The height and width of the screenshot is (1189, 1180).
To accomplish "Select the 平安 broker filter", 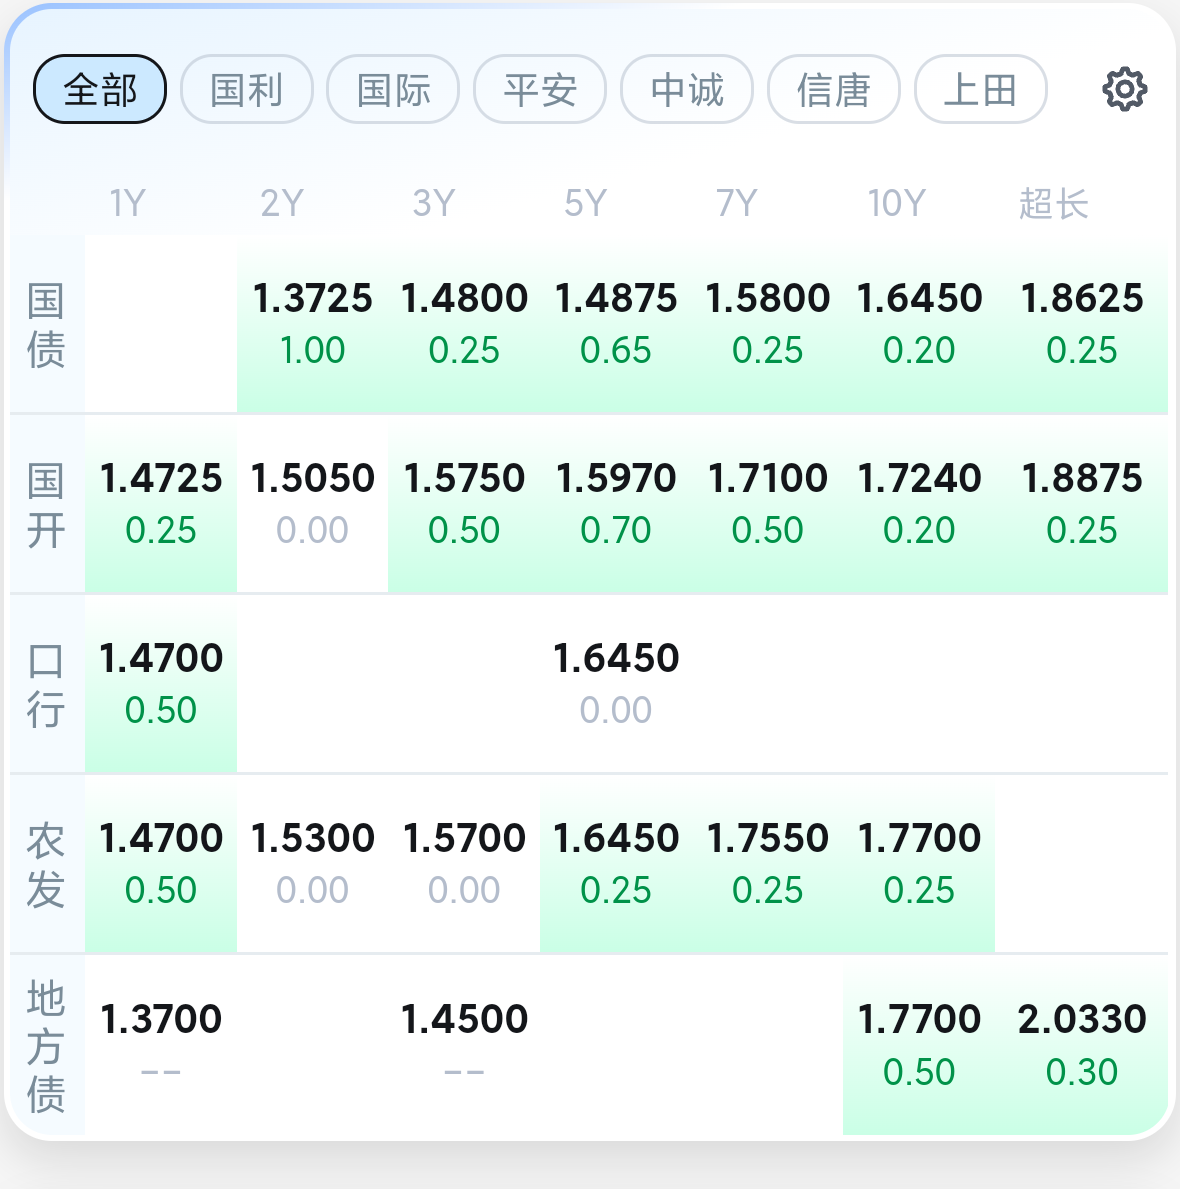I will pyautogui.click(x=540, y=89).
